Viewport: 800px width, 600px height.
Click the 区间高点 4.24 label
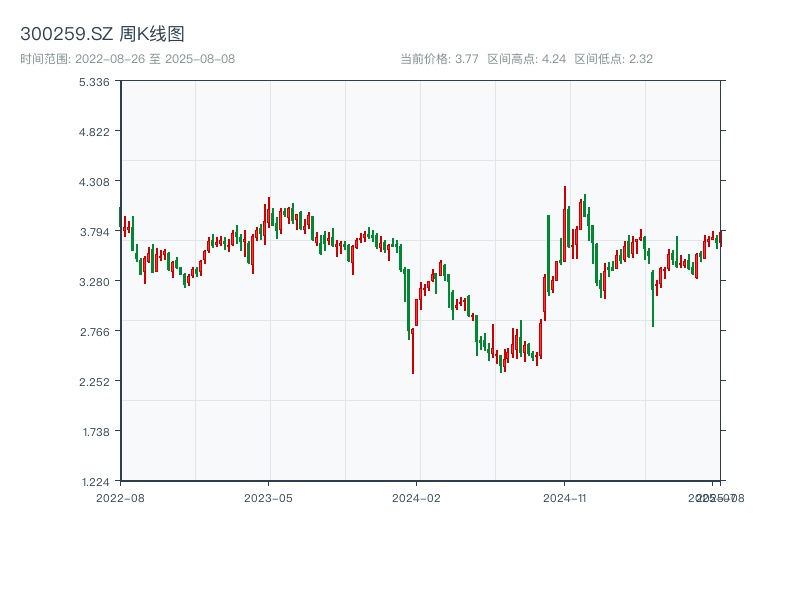[526, 59]
